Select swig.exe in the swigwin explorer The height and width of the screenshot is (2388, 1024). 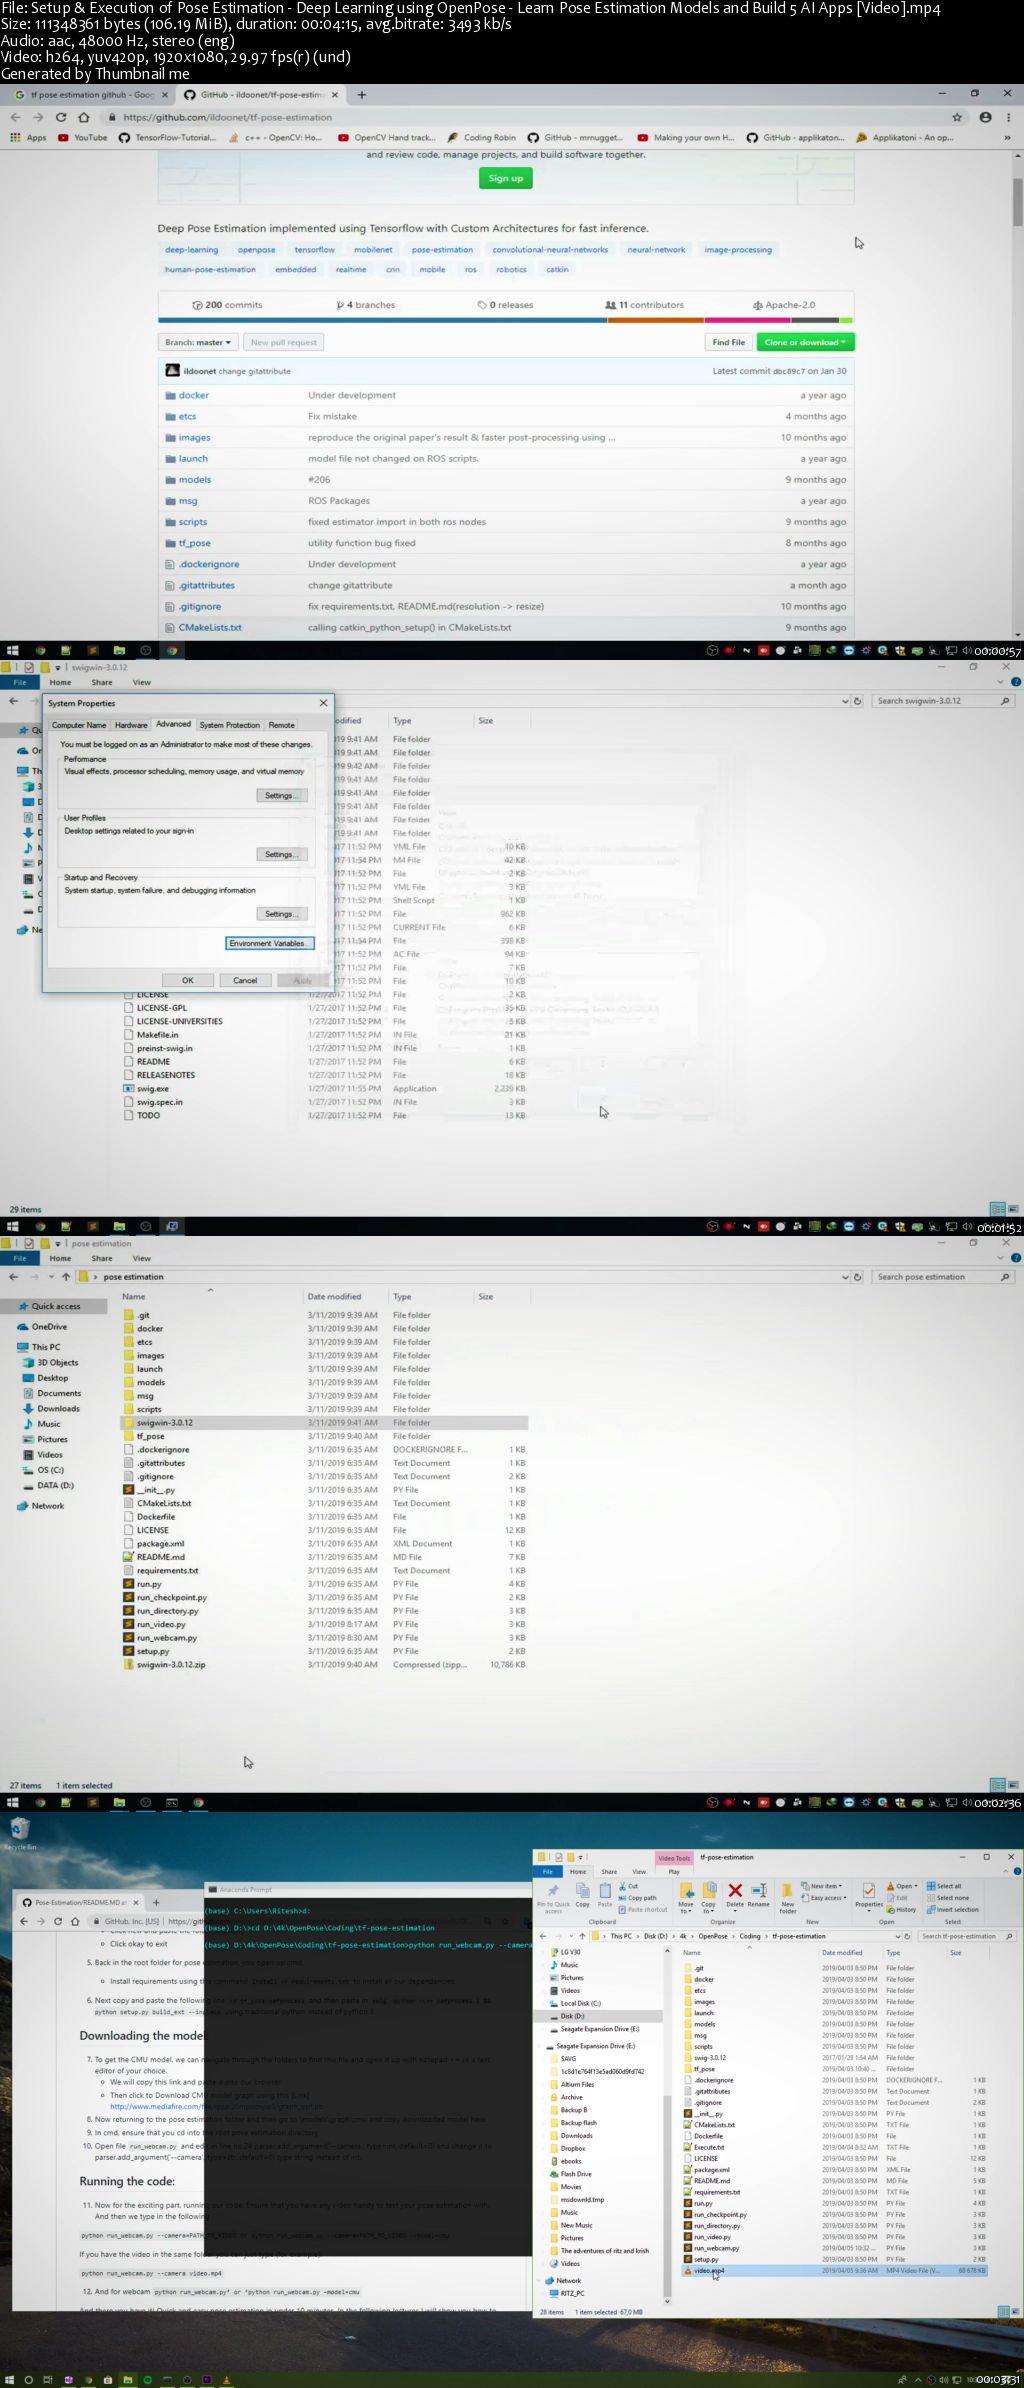[x=153, y=1088]
